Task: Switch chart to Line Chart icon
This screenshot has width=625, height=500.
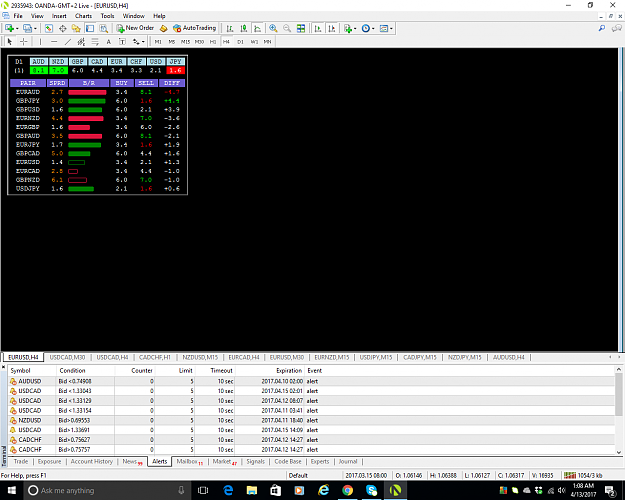Action: coord(257,28)
